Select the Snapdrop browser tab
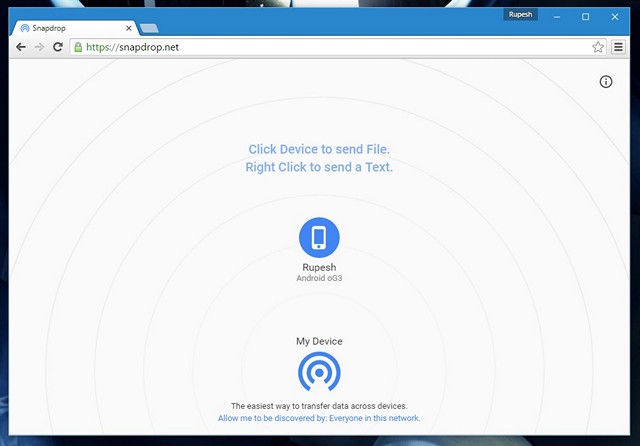The height and width of the screenshot is (446, 640). click(x=76, y=28)
